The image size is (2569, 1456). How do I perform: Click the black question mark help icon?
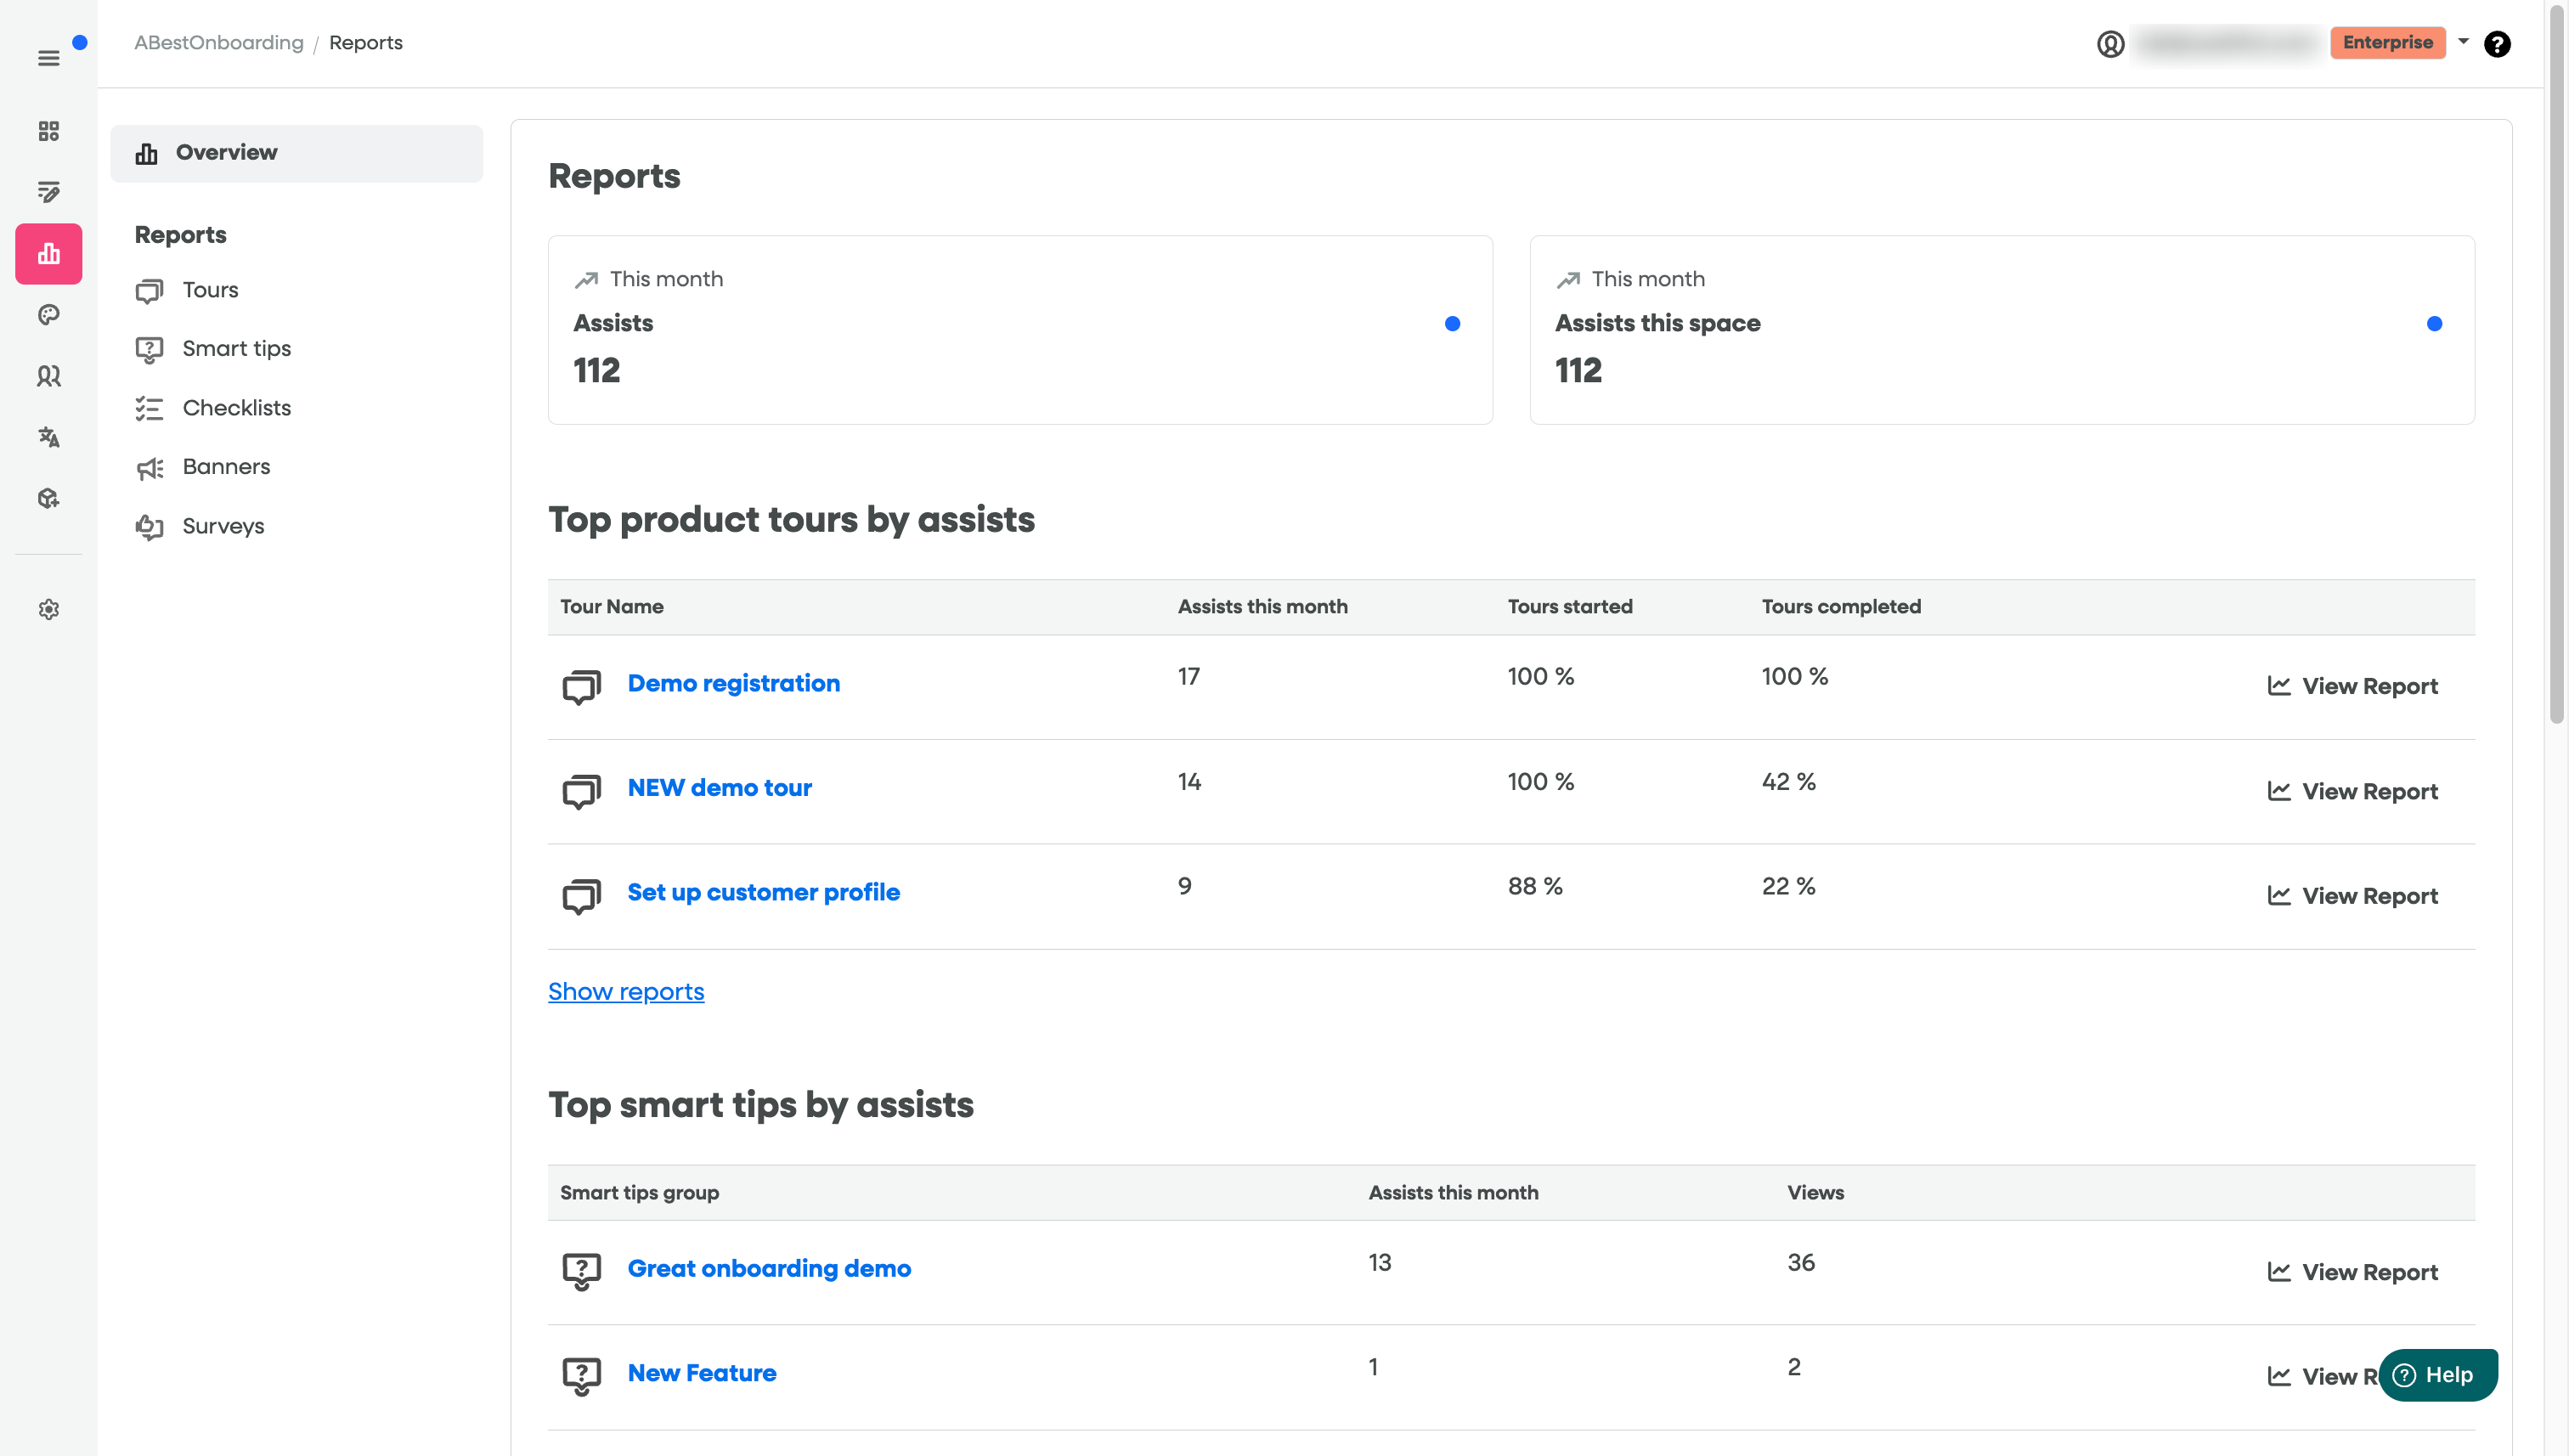click(x=2496, y=44)
